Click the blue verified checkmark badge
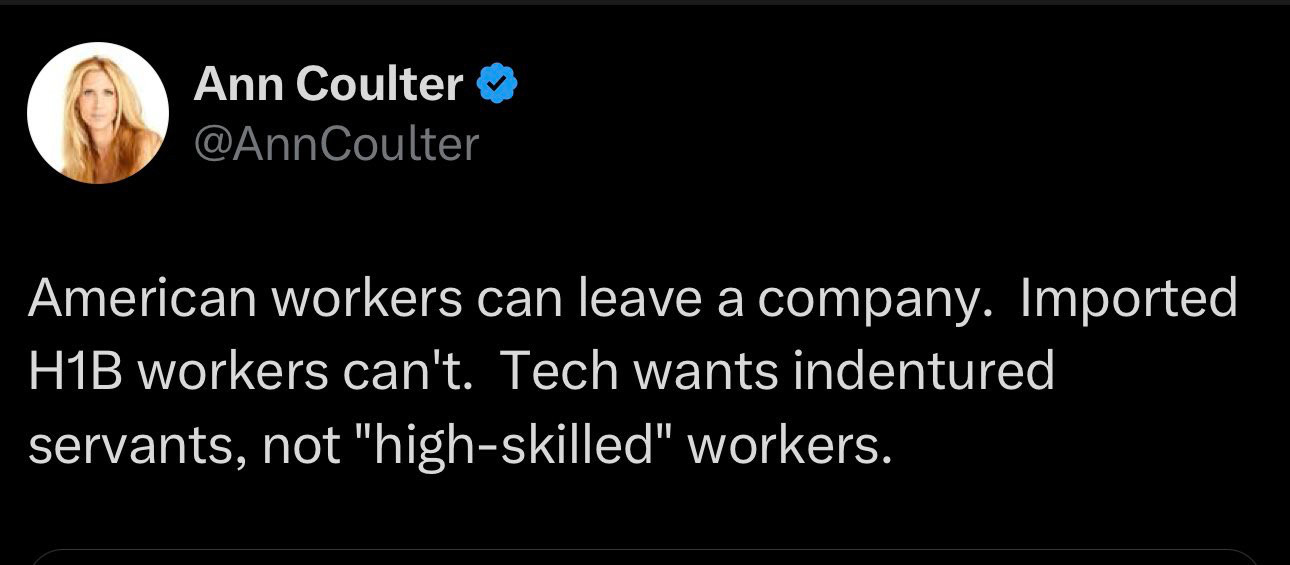 pyautogui.click(x=497, y=84)
